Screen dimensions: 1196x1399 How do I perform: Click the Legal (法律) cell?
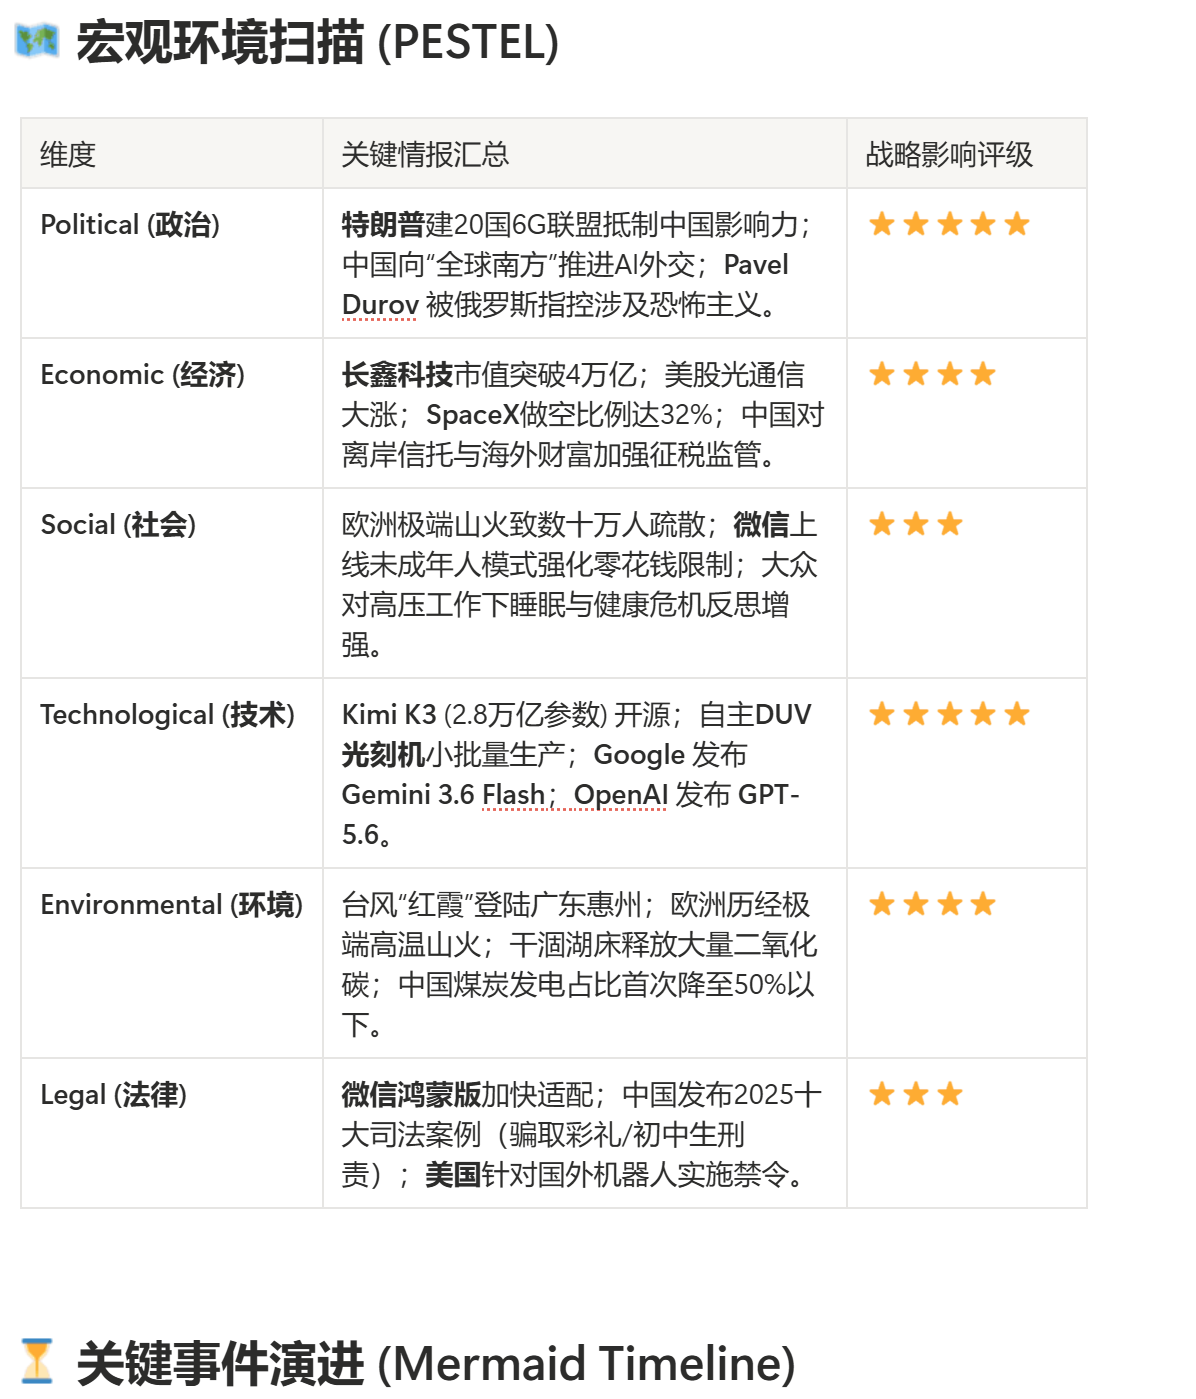[172, 1133]
